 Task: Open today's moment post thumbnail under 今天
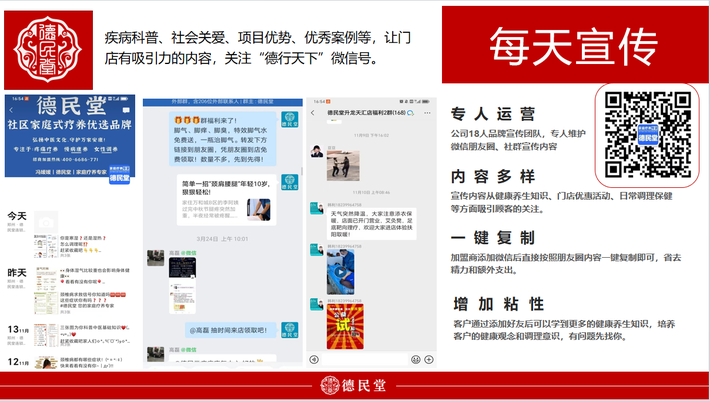click(x=46, y=246)
